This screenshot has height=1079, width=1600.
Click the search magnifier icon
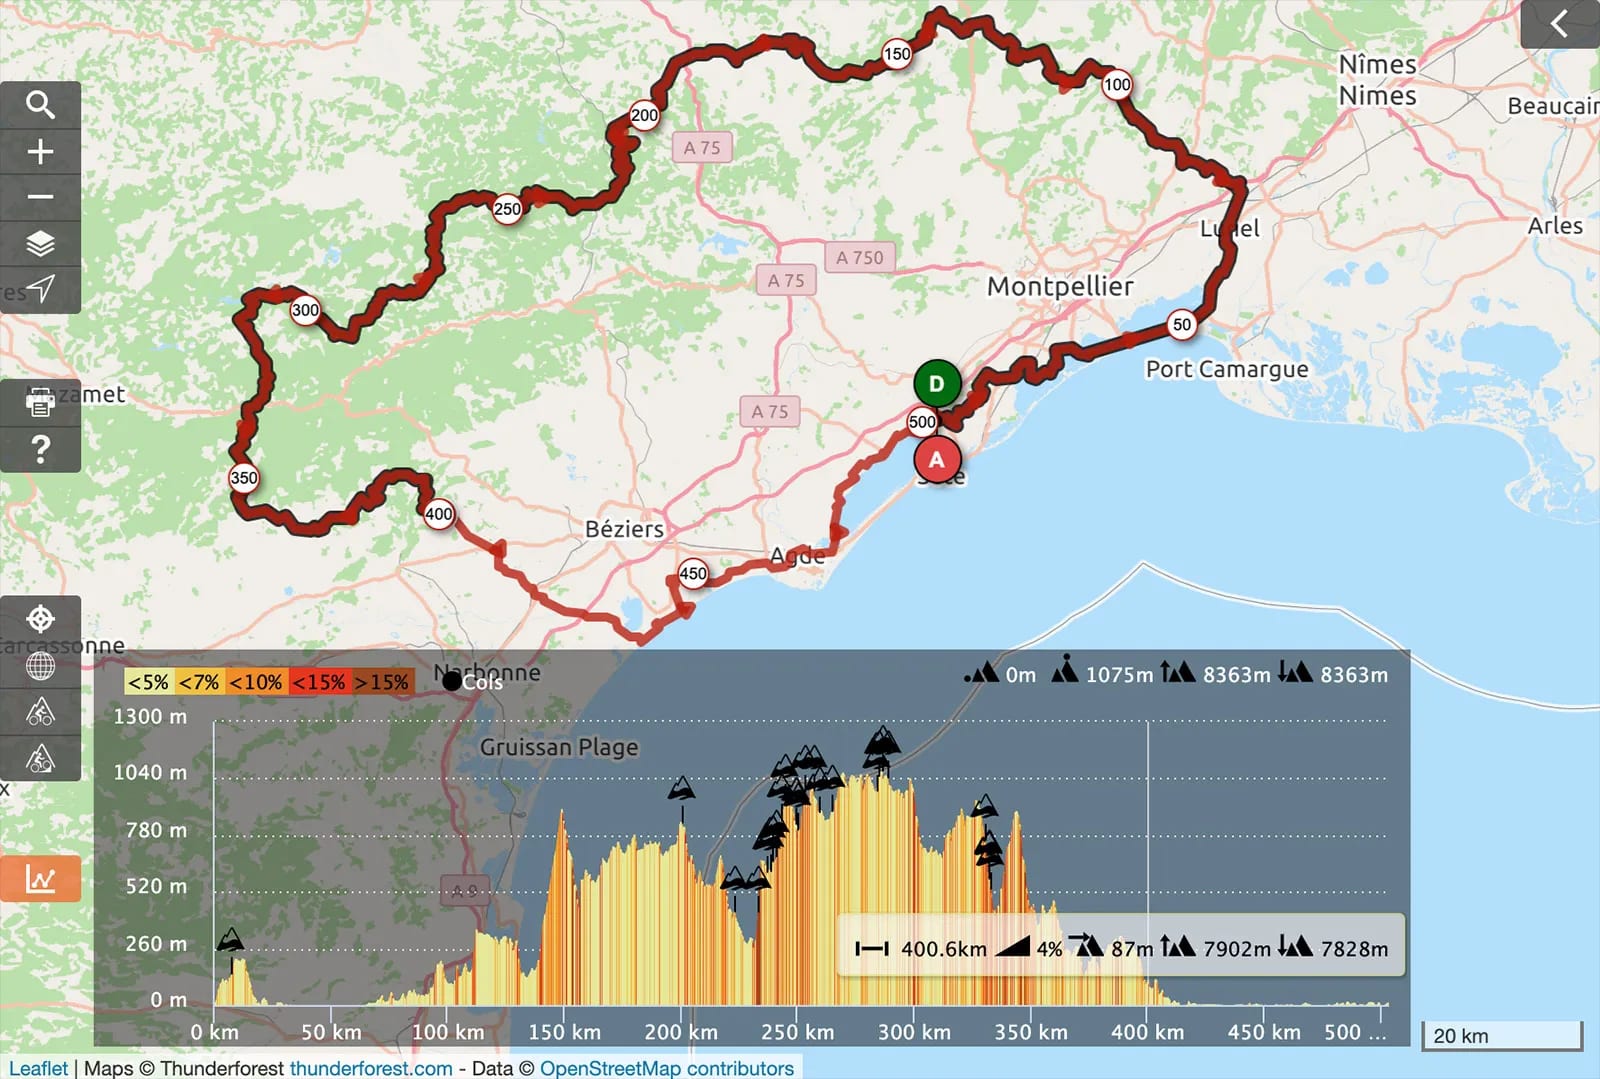[x=40, y=105]
